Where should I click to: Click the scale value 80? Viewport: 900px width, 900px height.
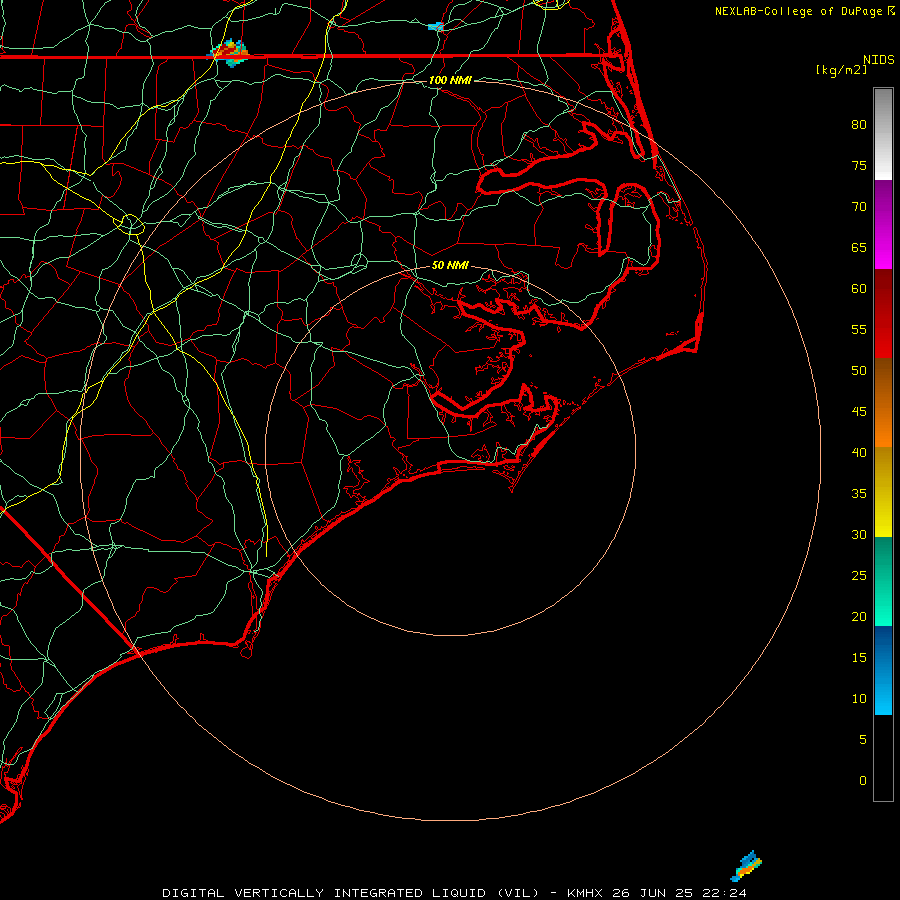859,125
